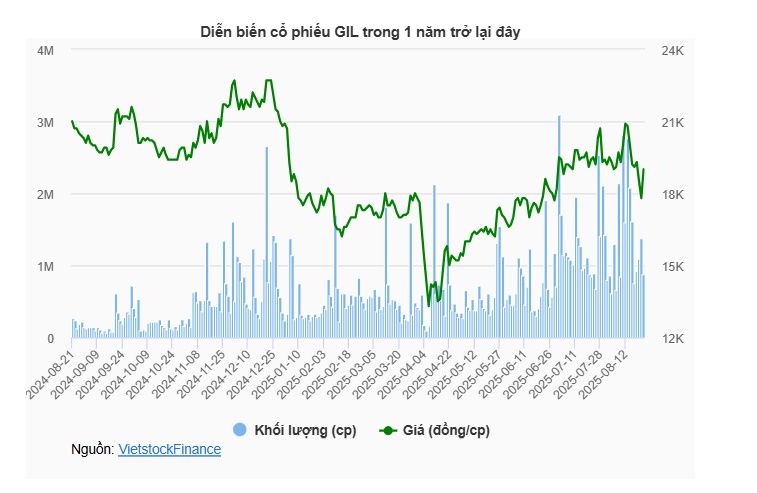Click the 24K price axis label
Image resolution: width=757 pixels, height=493 pixels.
coord(672,50)
